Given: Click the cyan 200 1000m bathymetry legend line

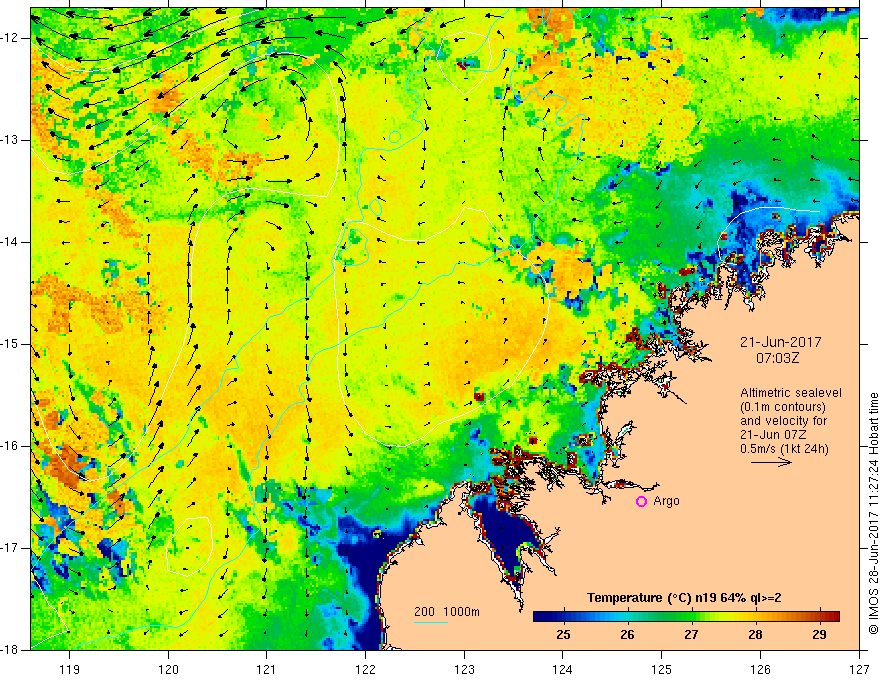Looking at the screenshot, I should click(431, 623).
